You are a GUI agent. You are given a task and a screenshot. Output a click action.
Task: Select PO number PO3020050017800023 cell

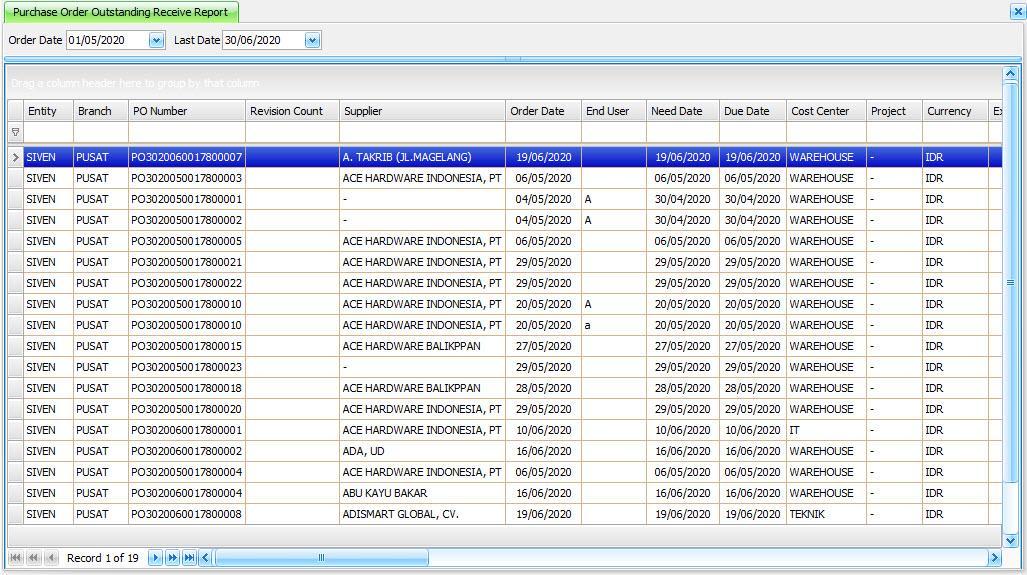187,367
